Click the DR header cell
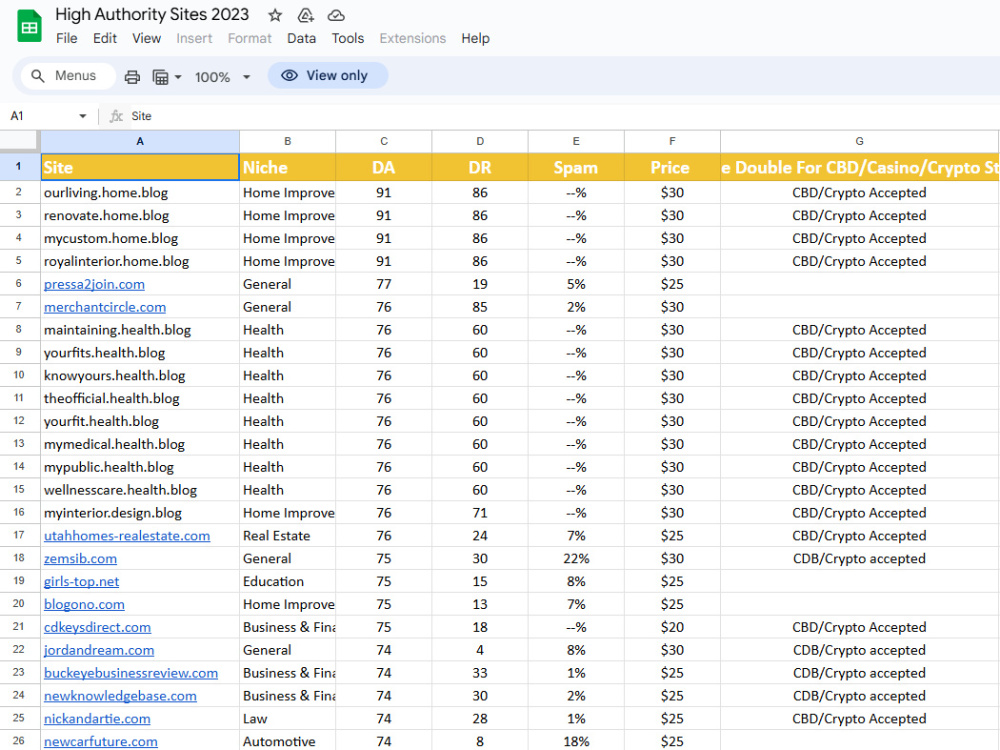Image resolution: width=1000 pixels, height=750 pixels. pyautogui.click(x=480, y=167)
